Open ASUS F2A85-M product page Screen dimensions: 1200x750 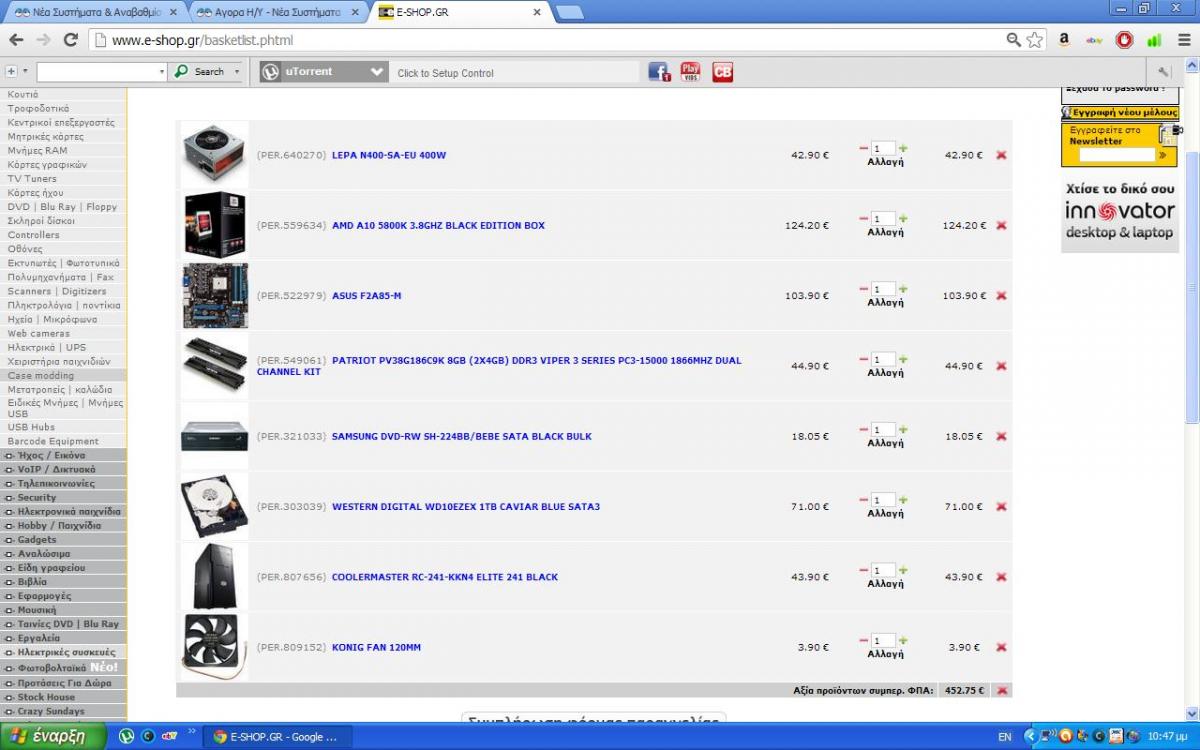click(366, 296)
